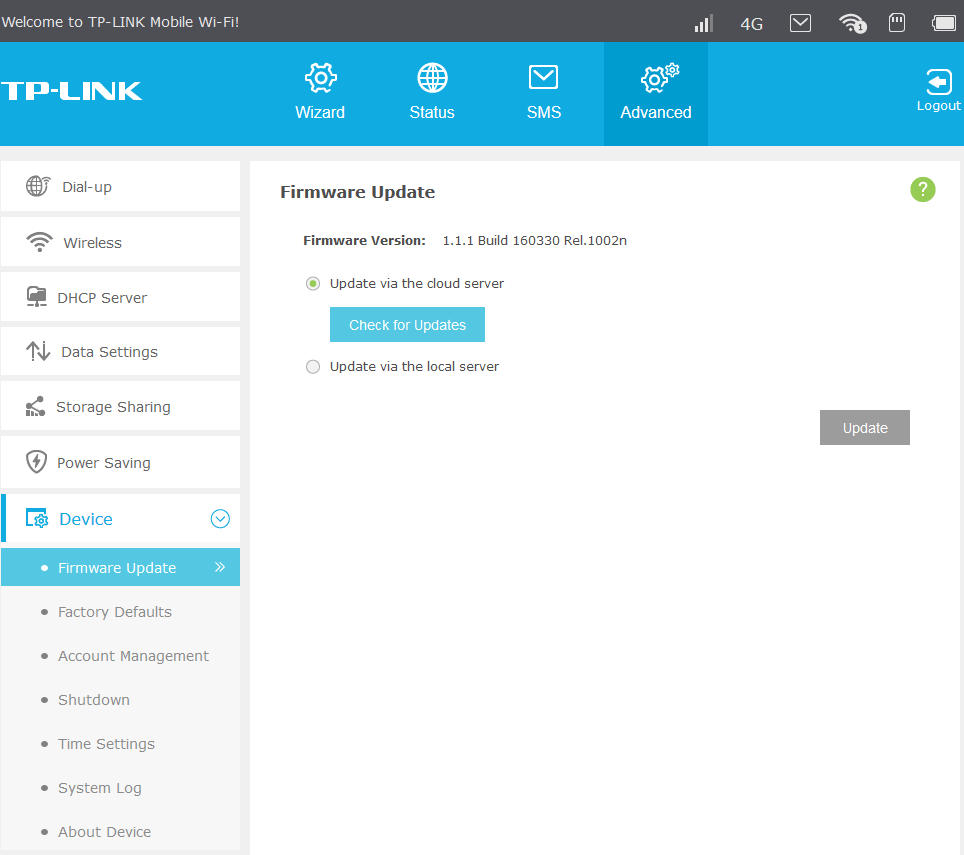Select the Advanced tab
This screenshot has height=855, width=964.
coord(655,93)
